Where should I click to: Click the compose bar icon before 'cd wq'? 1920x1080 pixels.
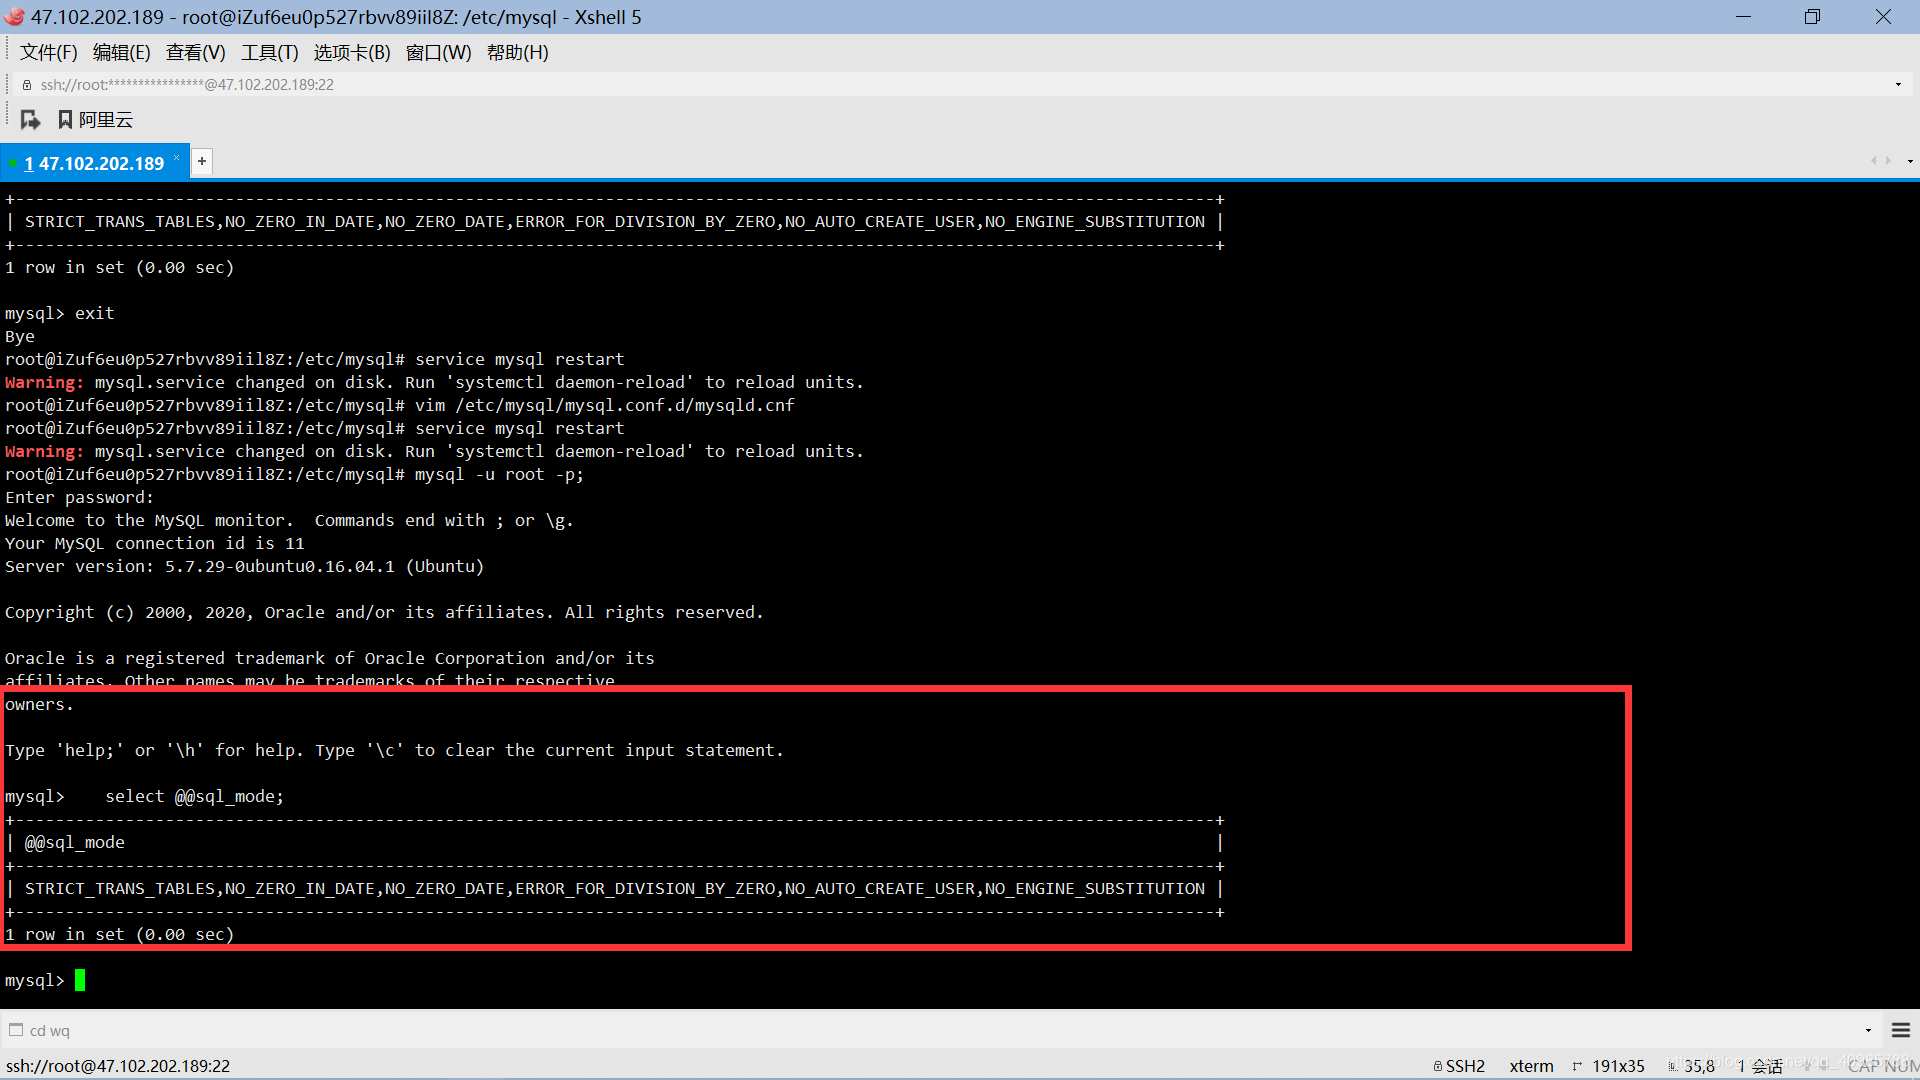(x=16, y=1030)
